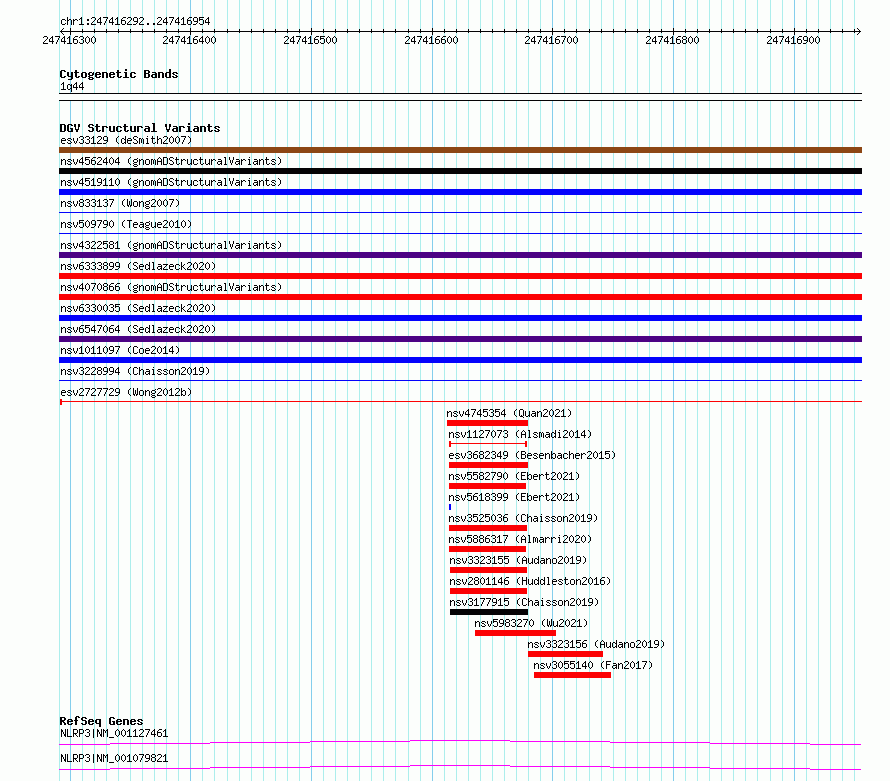Click the esv33129 (deSmith2007) variant label
The height and width of the screenshot is (781, 890).
click(126, 140)
